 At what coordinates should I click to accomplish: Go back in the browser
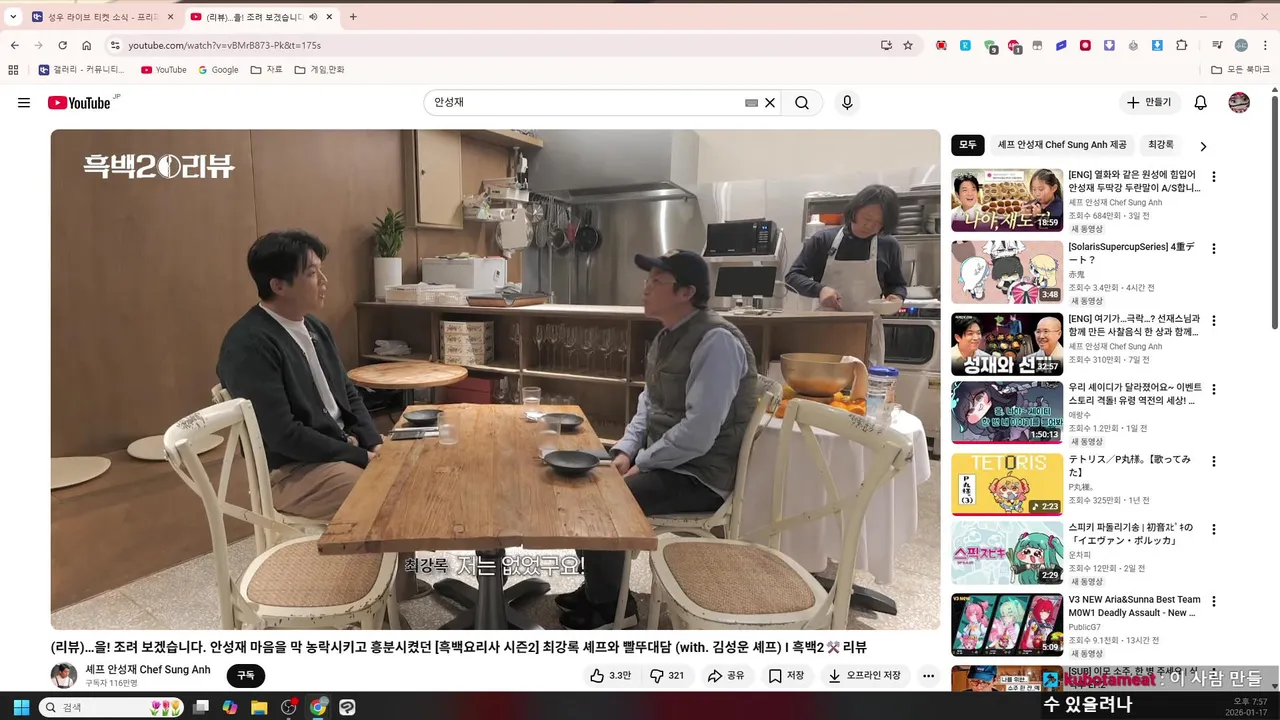click(15, 45)
